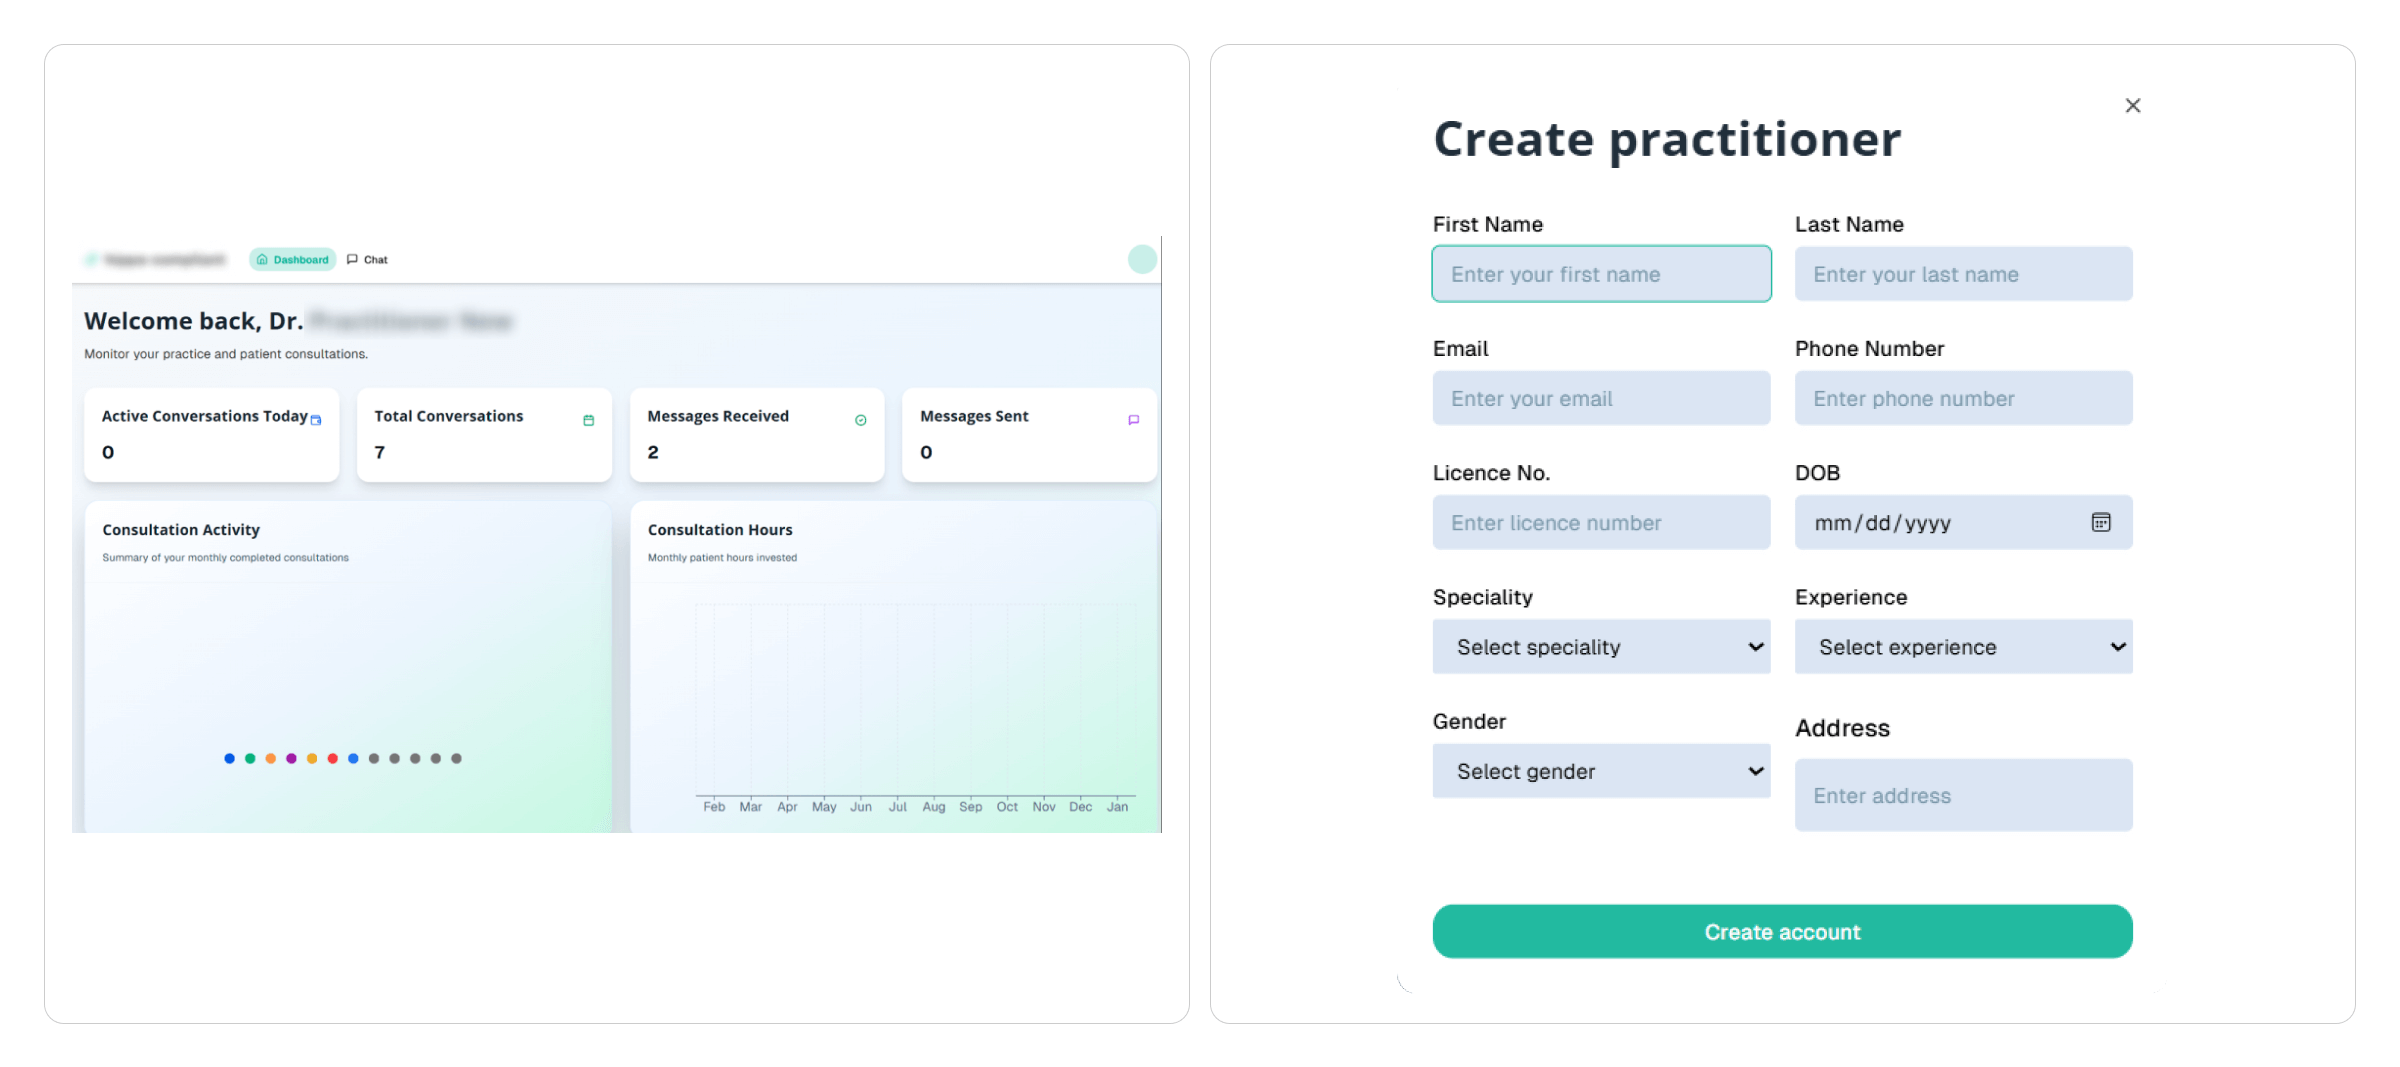Open the Select gender dropdown
Viewport: 2400px width, 1067px height.
(1600, 771)
